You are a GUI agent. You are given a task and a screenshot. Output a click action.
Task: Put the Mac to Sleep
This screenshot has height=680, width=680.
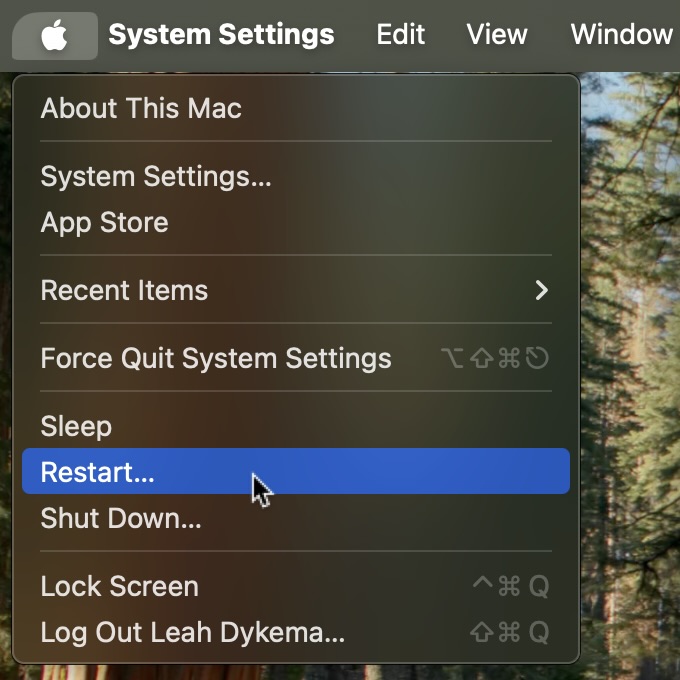click(x=296, y=426)
